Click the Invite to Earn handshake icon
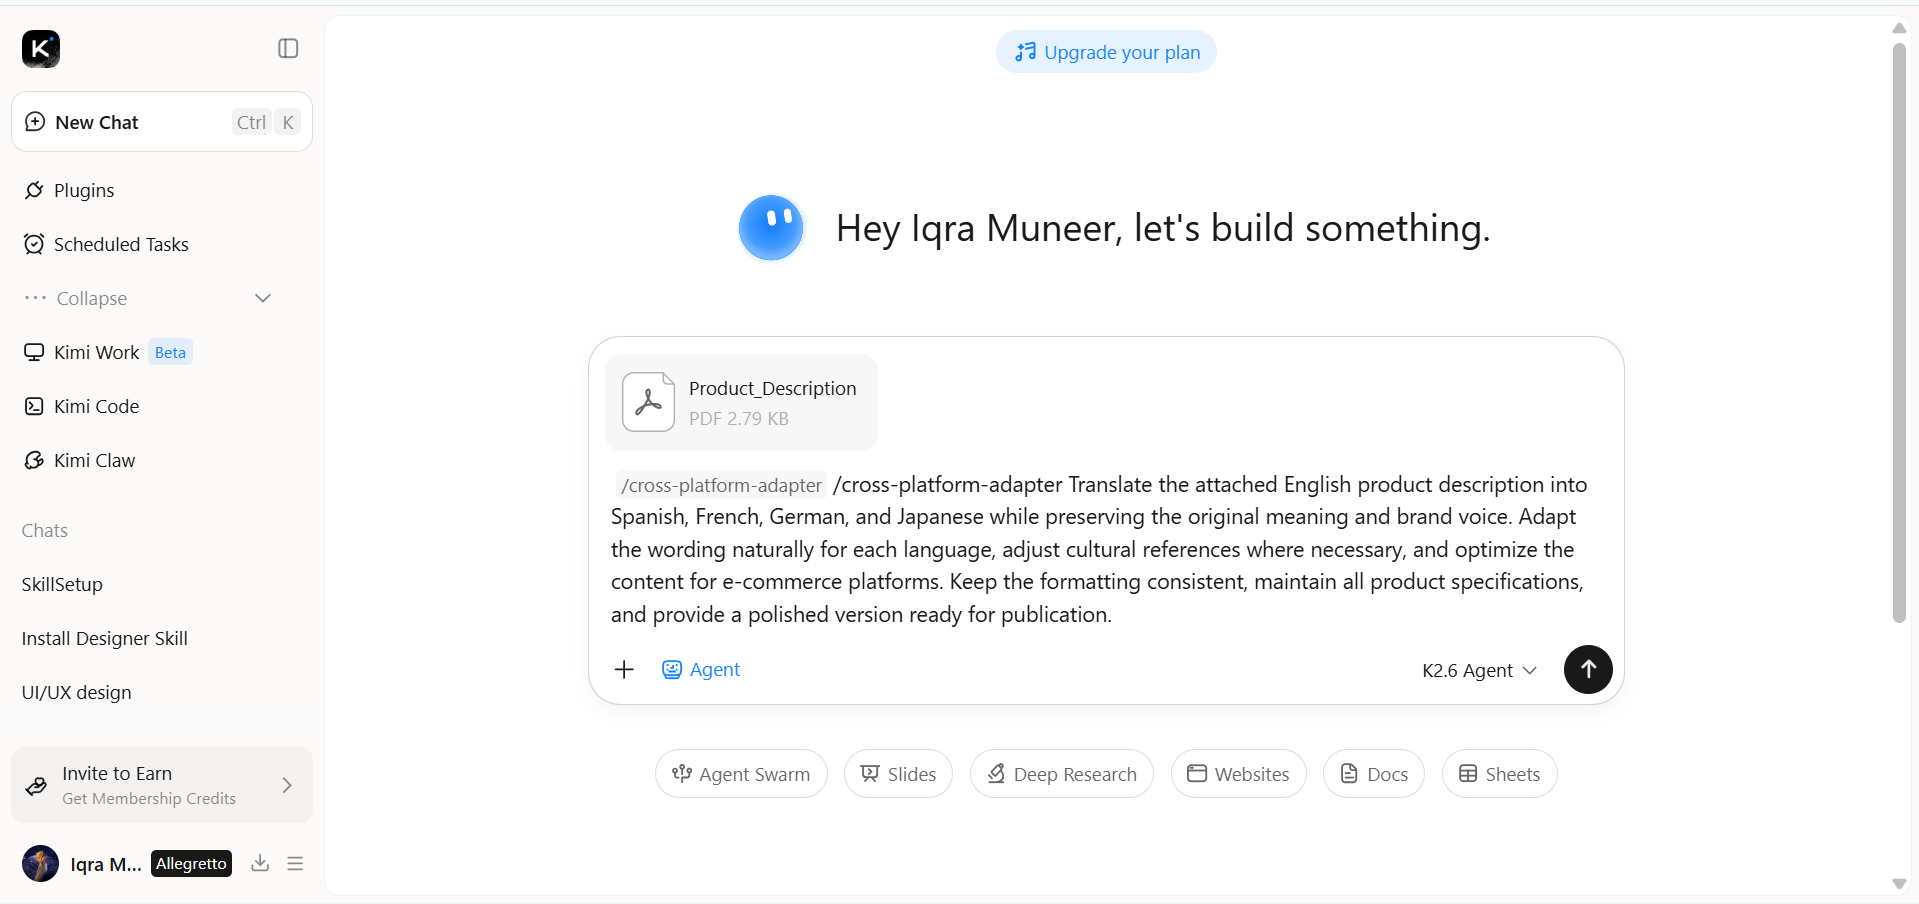Image resolution: width=1919 pixels, height=904 pixels. coord(36,786)
